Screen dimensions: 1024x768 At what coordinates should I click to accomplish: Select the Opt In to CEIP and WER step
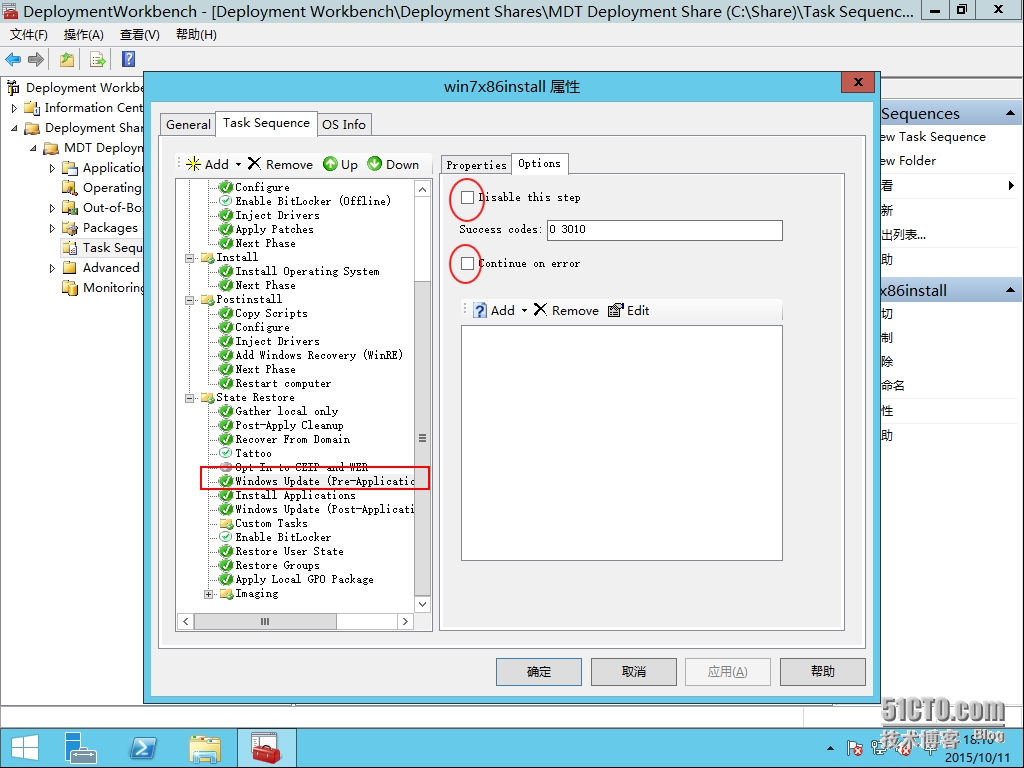tap(300, 468)
